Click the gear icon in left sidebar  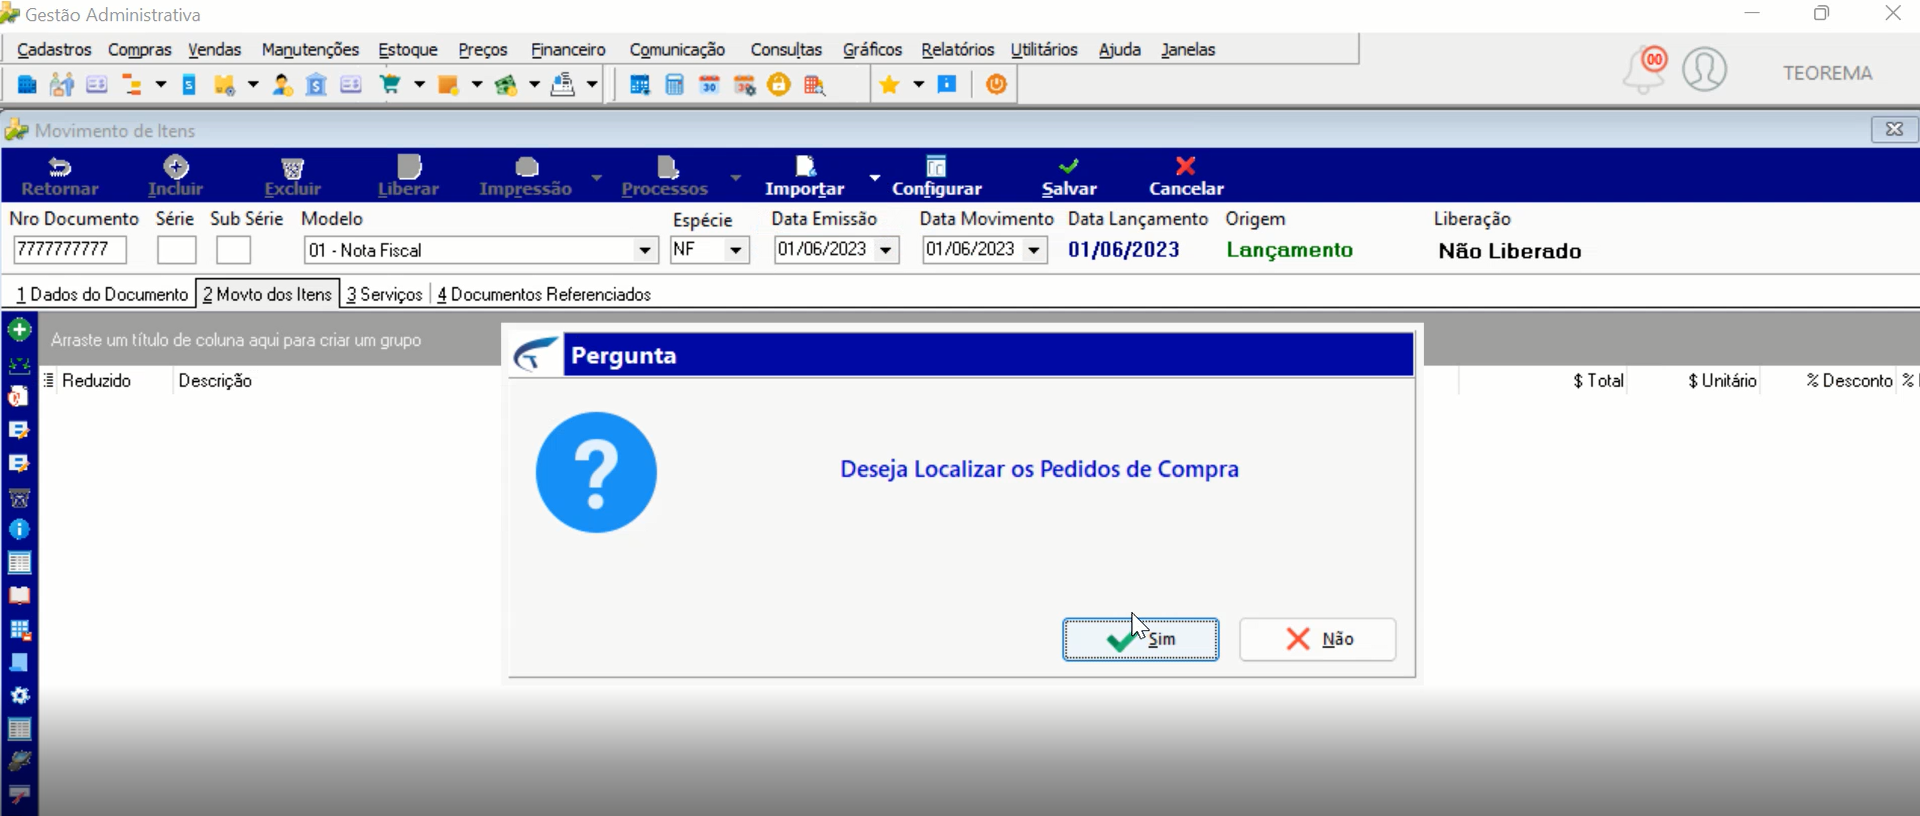pyautogui.click(x=19, y=695)
